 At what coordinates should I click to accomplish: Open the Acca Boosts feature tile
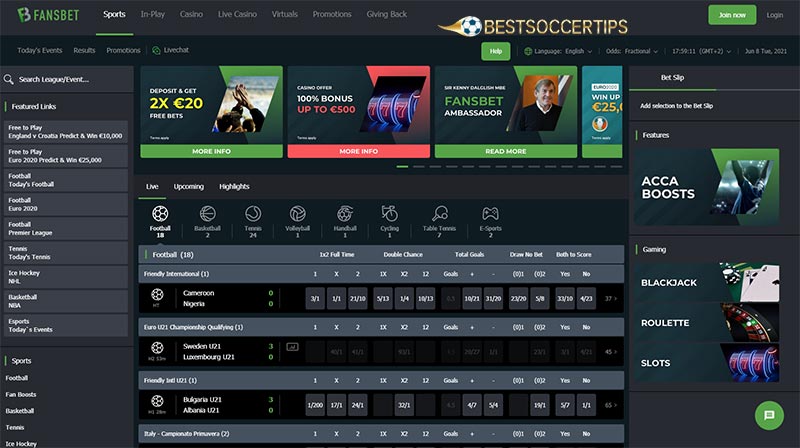707,187
